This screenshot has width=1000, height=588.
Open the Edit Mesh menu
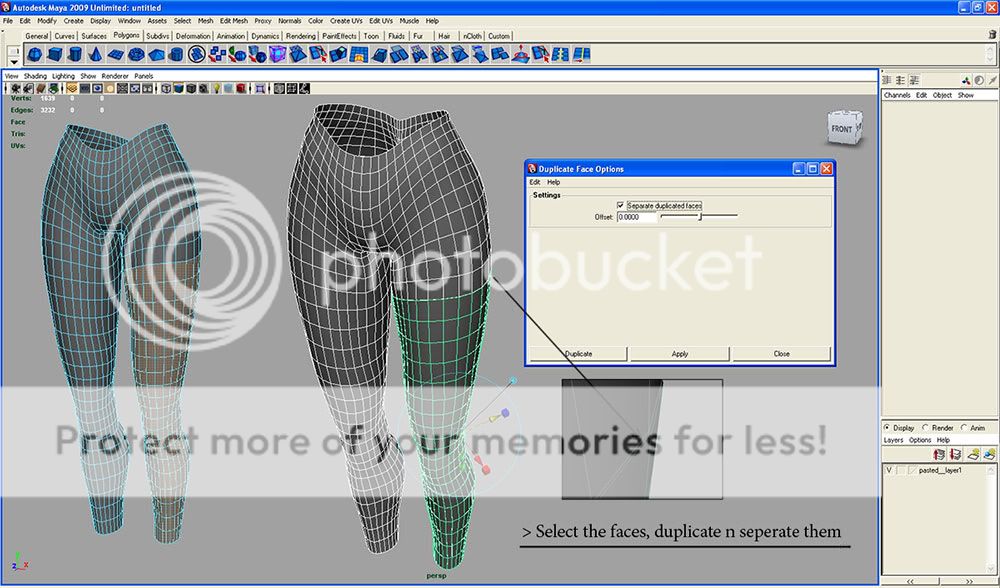[x=233, y=20]
